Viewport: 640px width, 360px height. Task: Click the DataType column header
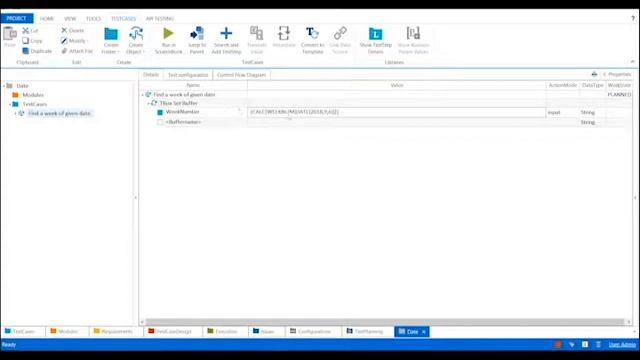pyautogui.click(x=593, y=85)
